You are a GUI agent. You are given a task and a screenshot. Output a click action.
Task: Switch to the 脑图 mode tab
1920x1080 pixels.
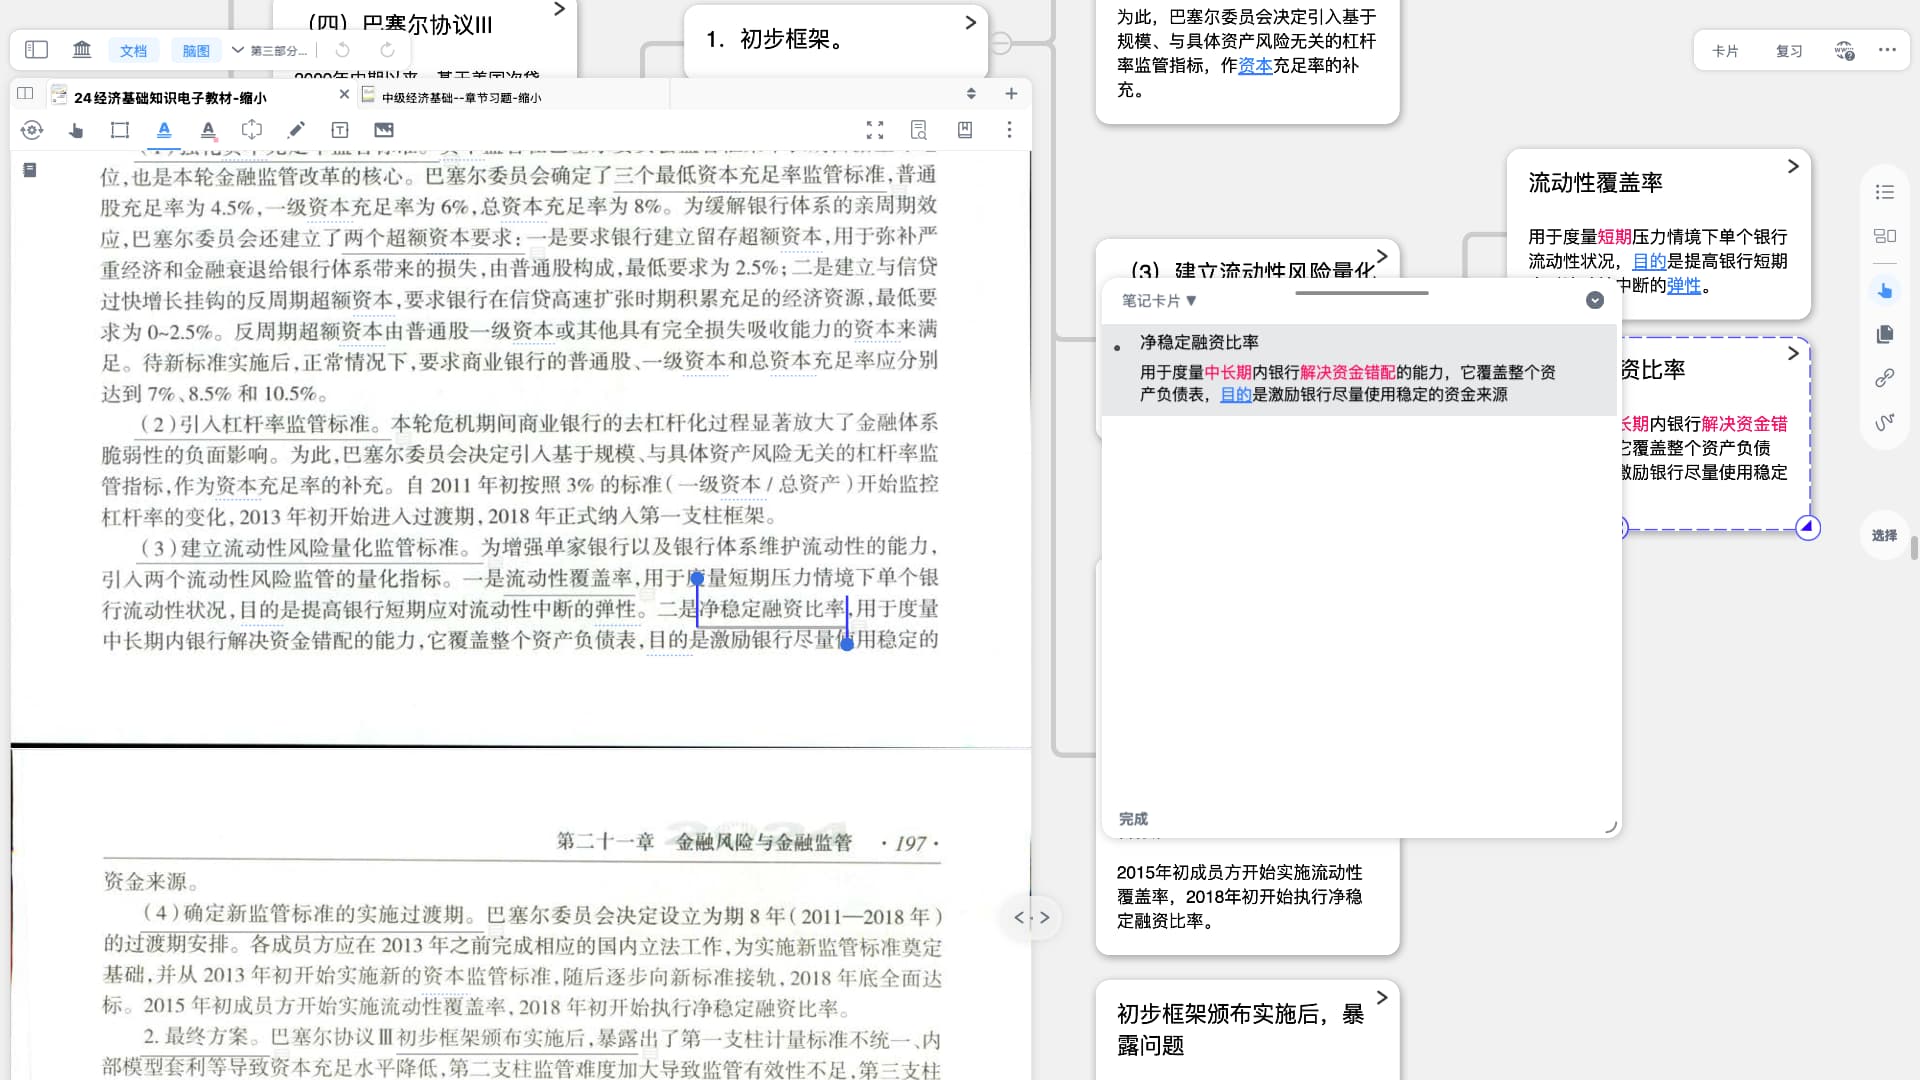196,50
